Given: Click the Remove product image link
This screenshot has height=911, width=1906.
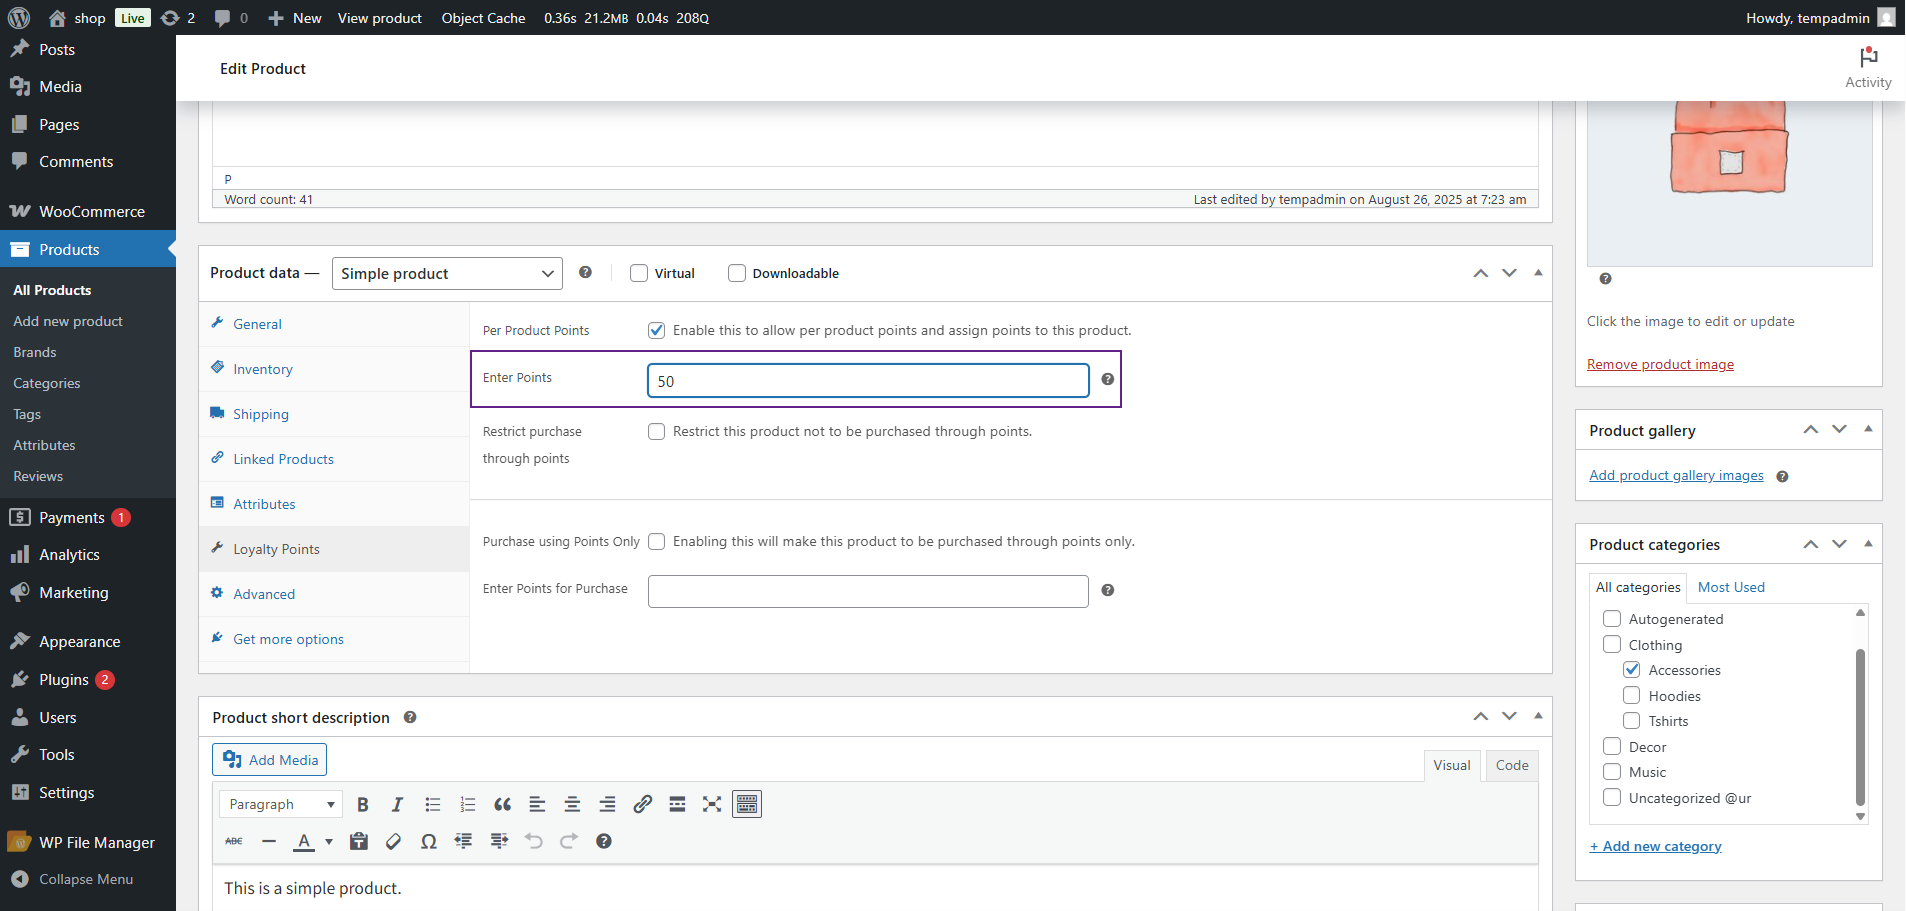Looking at the screenshot, I should [x=1659, y=365].
